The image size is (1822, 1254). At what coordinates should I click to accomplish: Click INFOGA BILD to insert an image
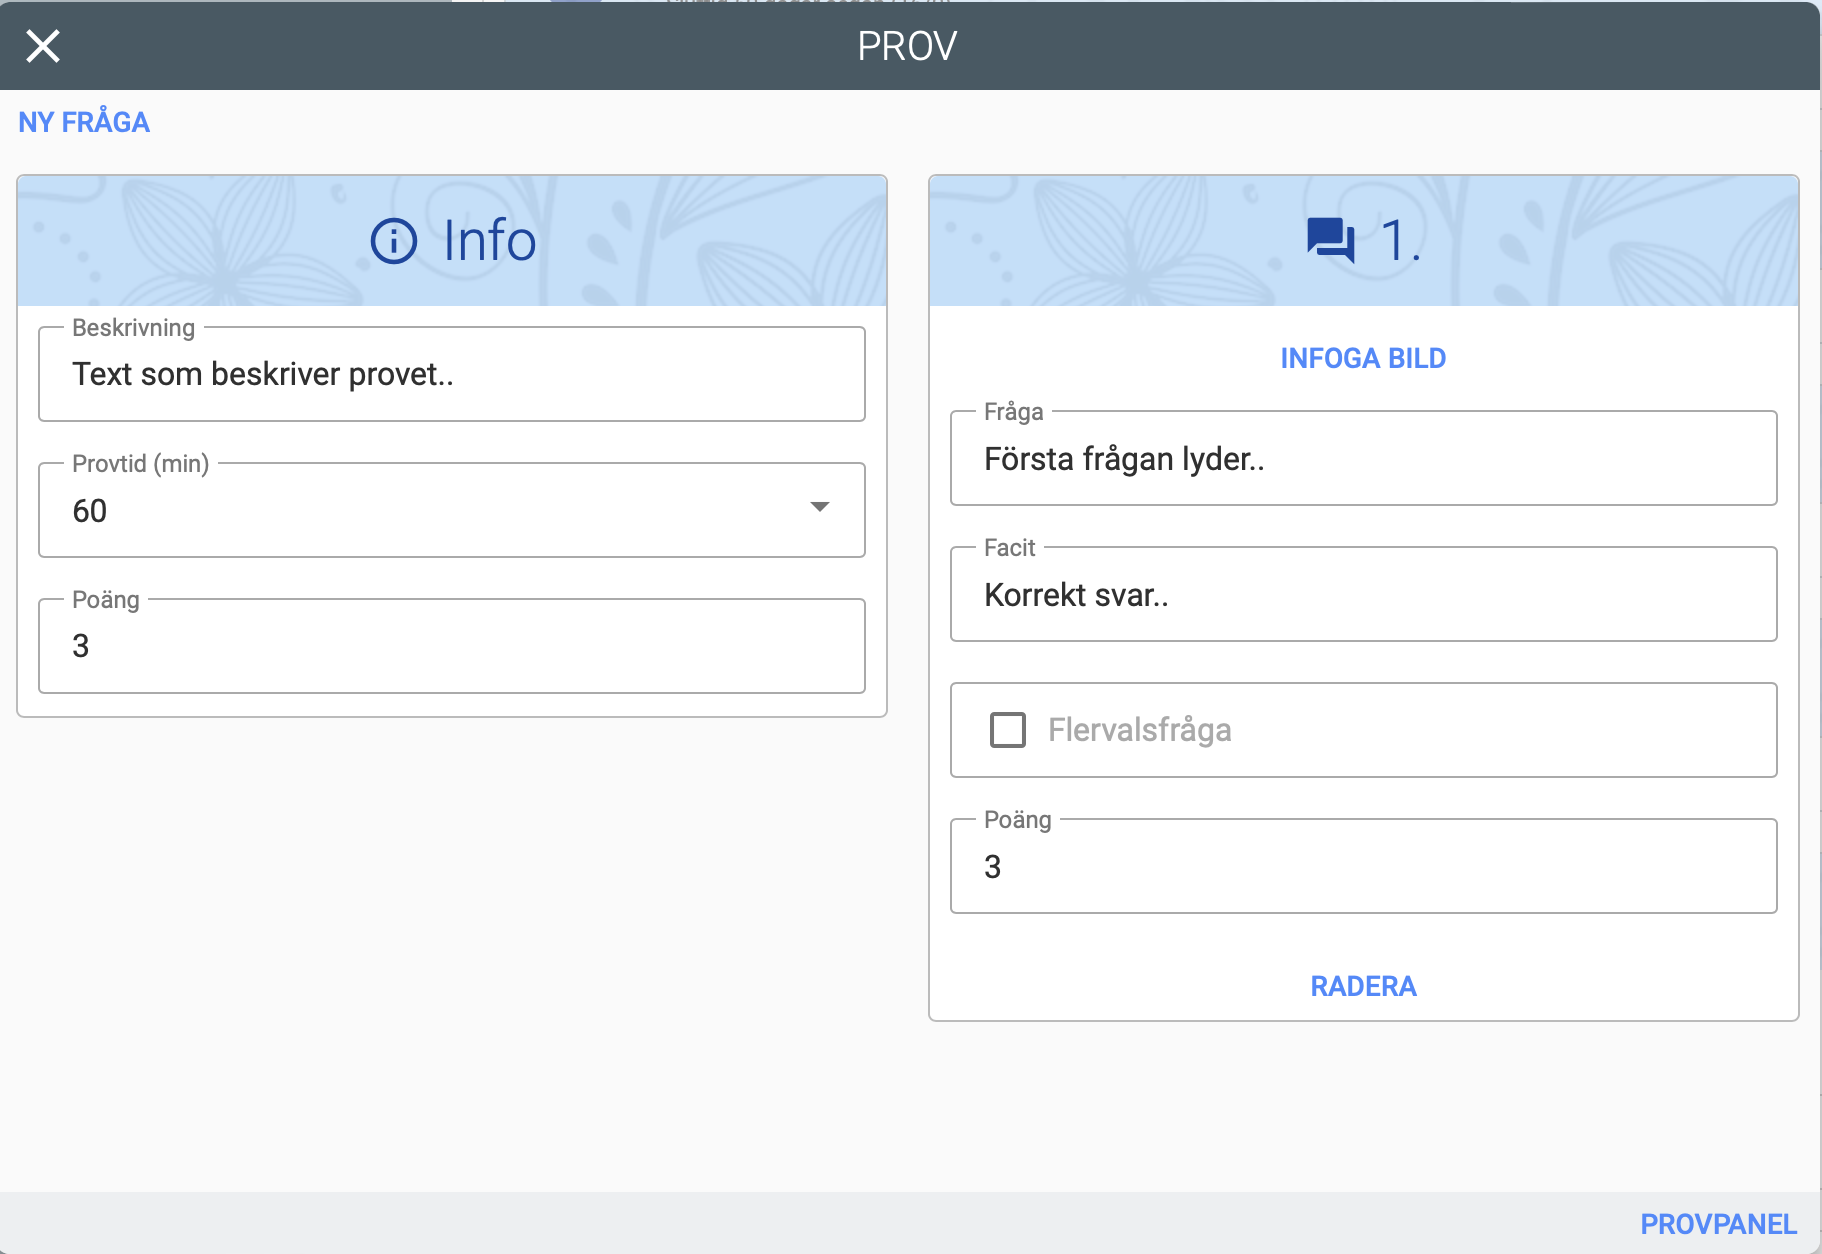click(x=1363, y=358)
